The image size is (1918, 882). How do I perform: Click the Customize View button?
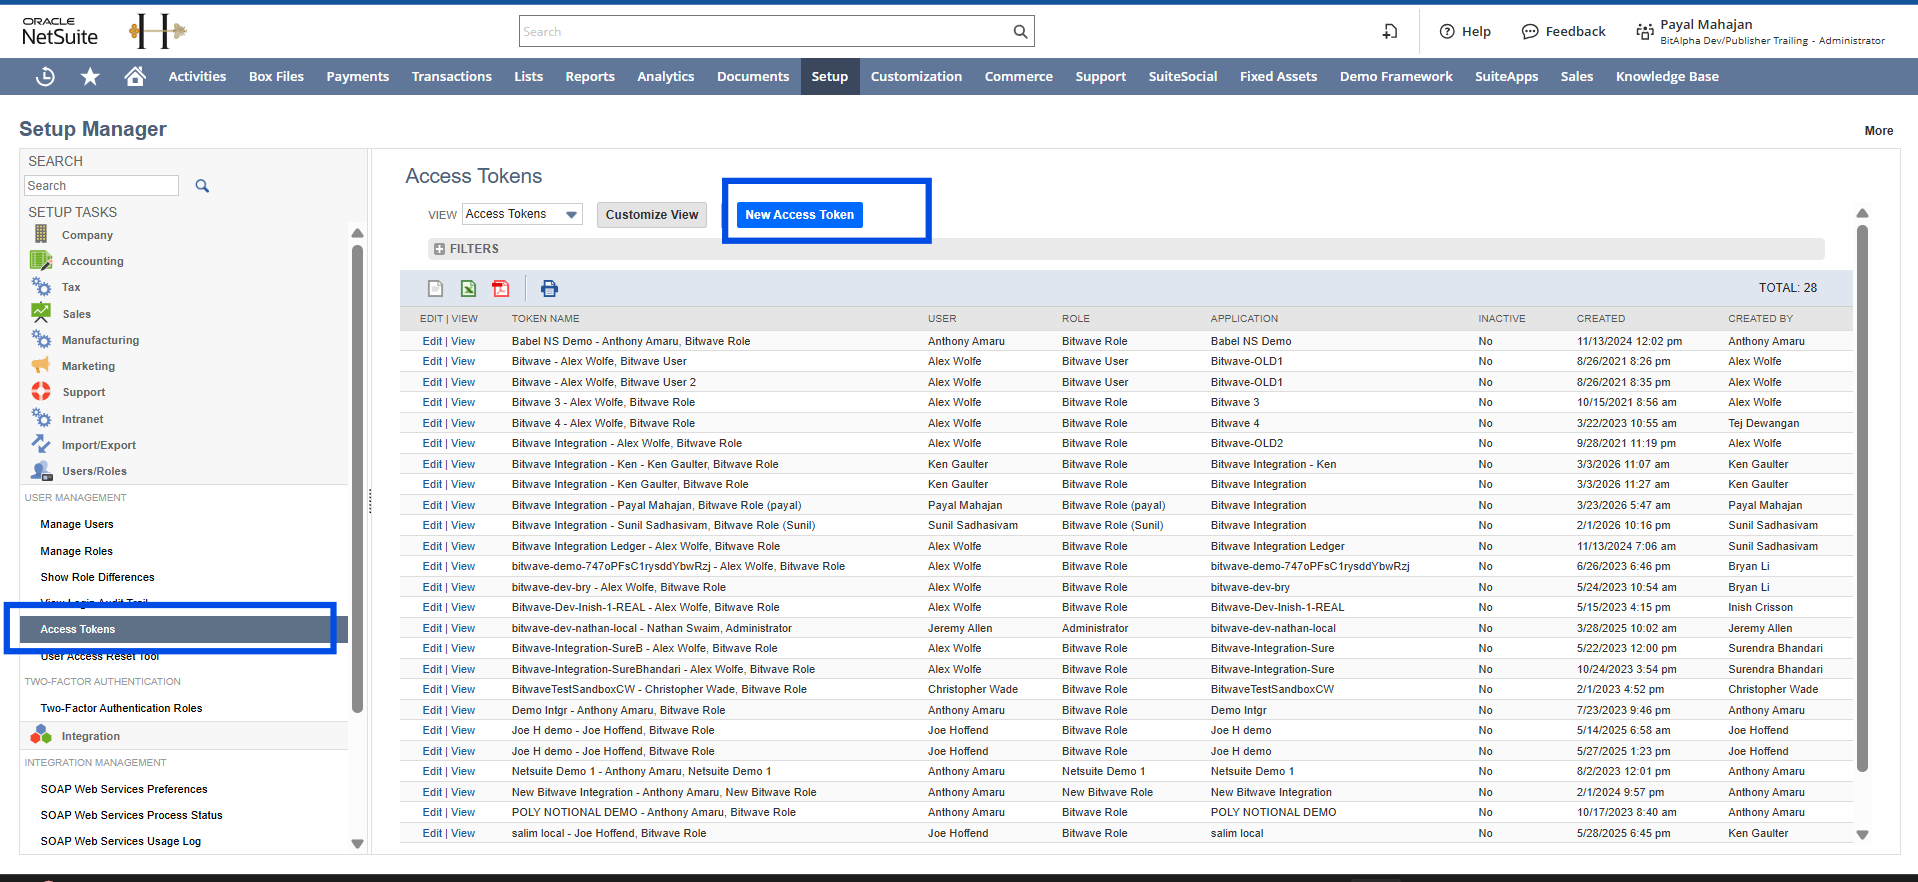click(x=652, y=215)
